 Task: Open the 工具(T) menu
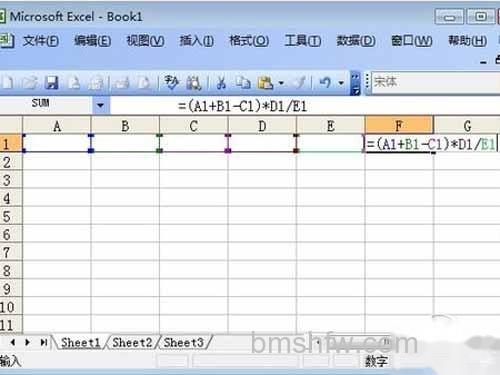303,41
